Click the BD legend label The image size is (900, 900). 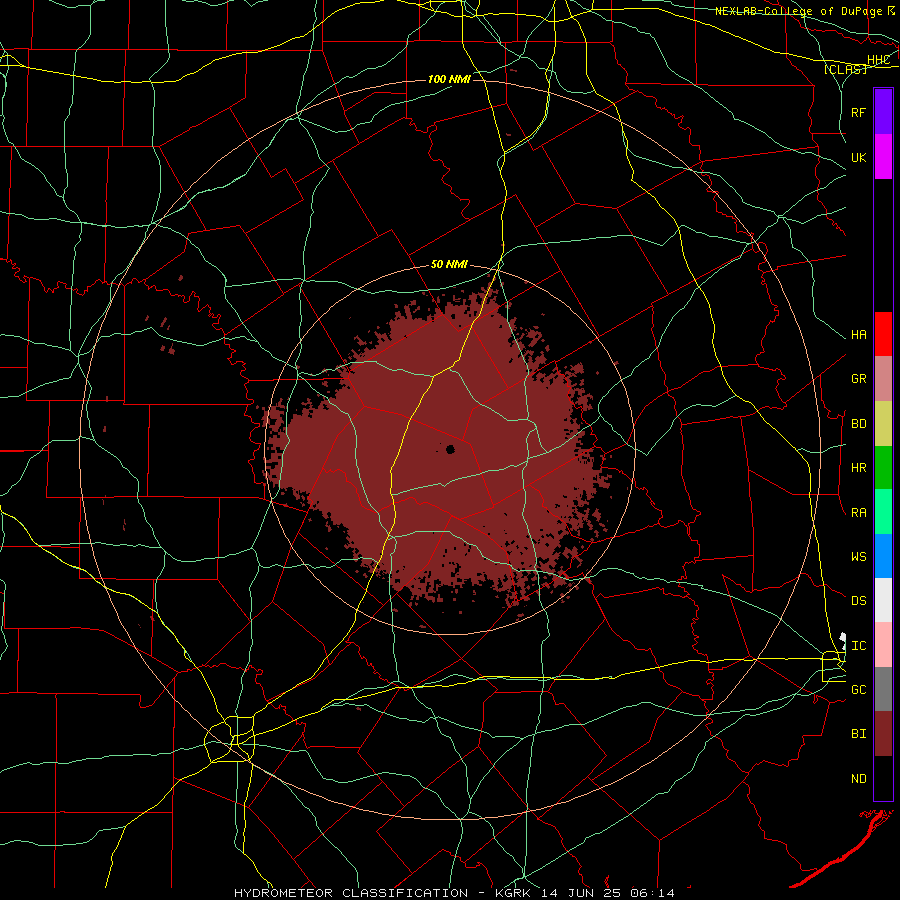click(x=859, y=424)
